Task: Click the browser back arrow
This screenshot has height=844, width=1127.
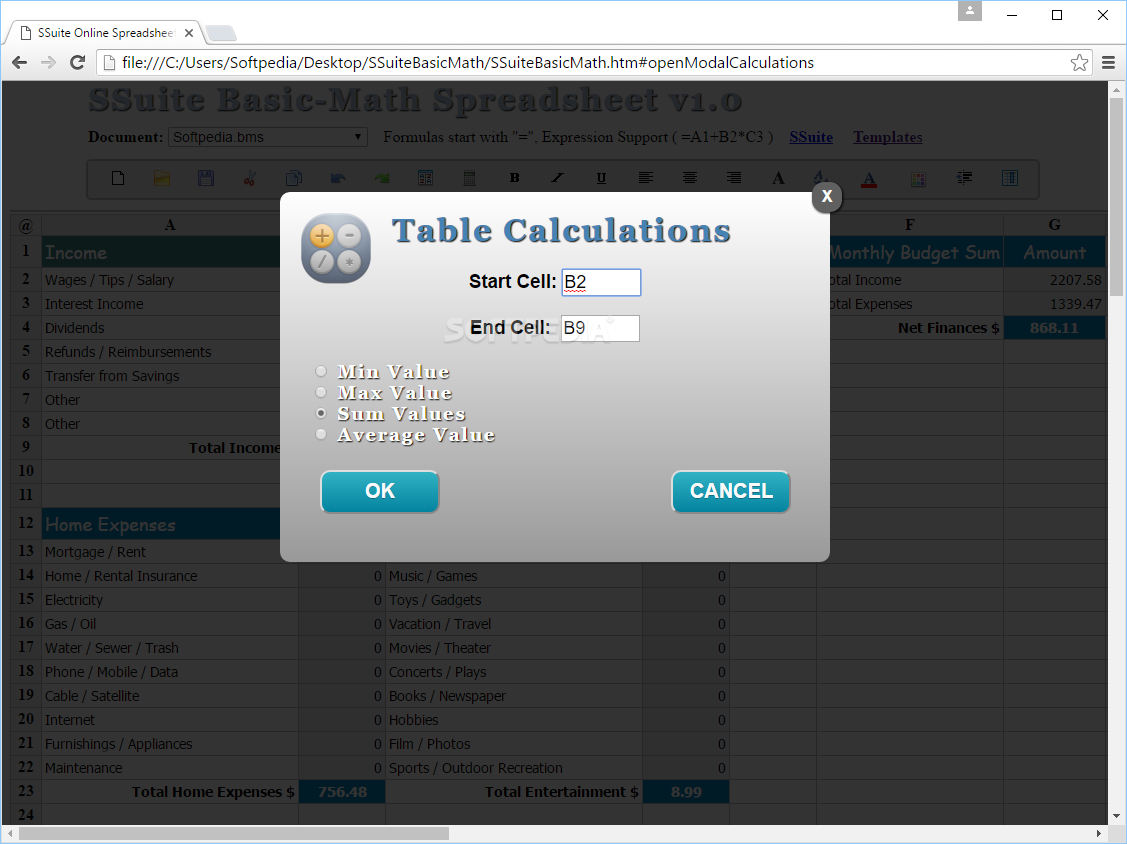Action: [19, 63]
